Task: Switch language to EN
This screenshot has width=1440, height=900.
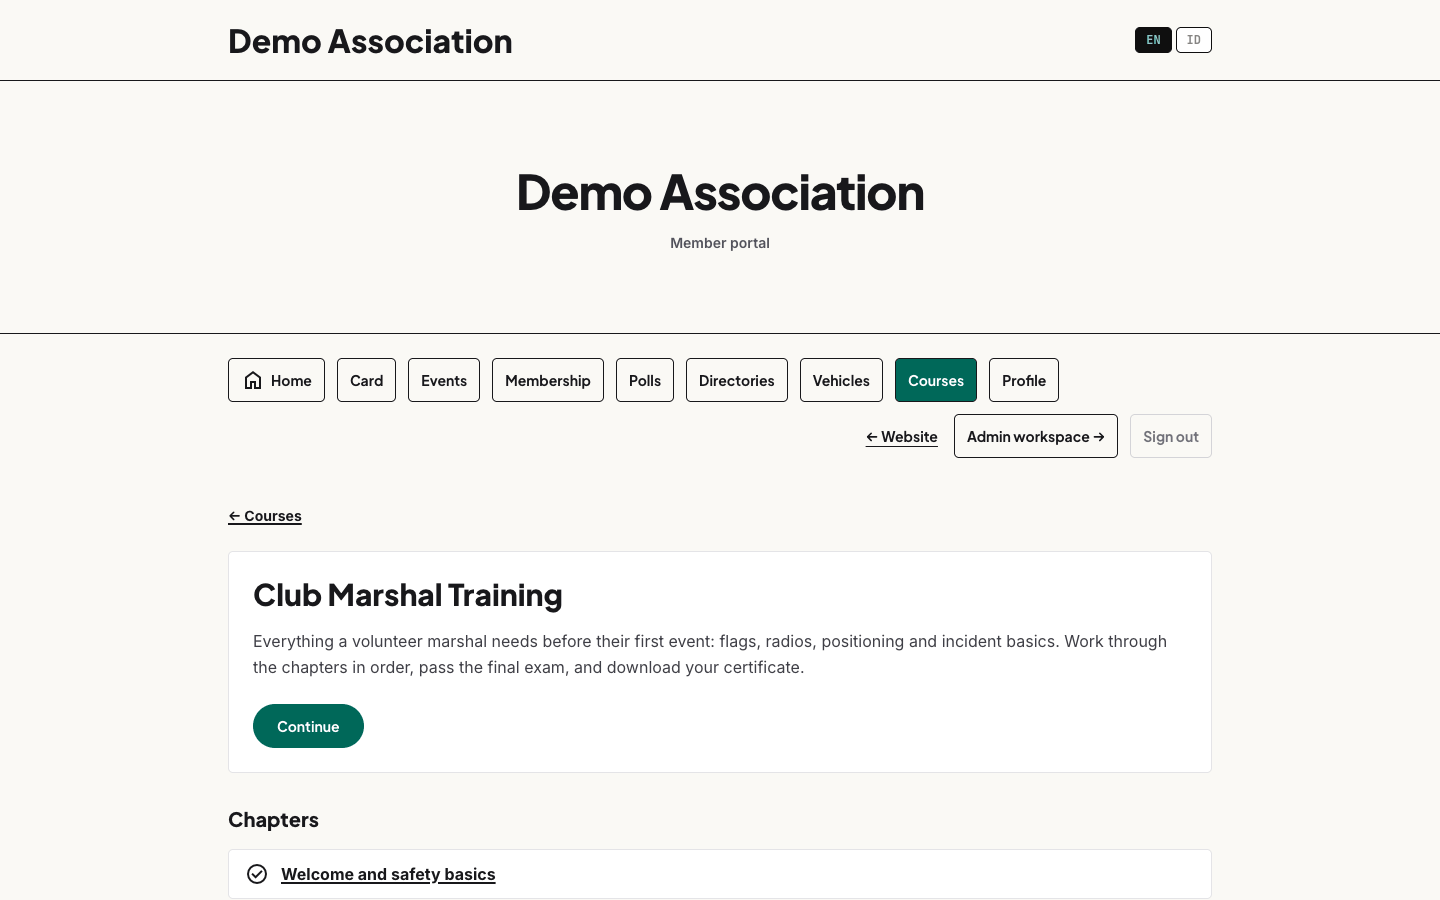Action: pyautogui.click(x=1153, y=40)
